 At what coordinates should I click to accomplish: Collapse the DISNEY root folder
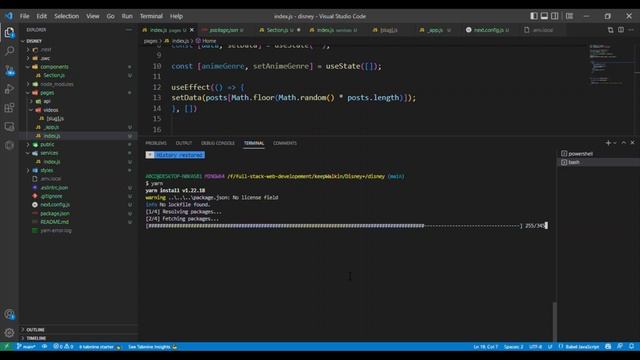tap(34, 41)
